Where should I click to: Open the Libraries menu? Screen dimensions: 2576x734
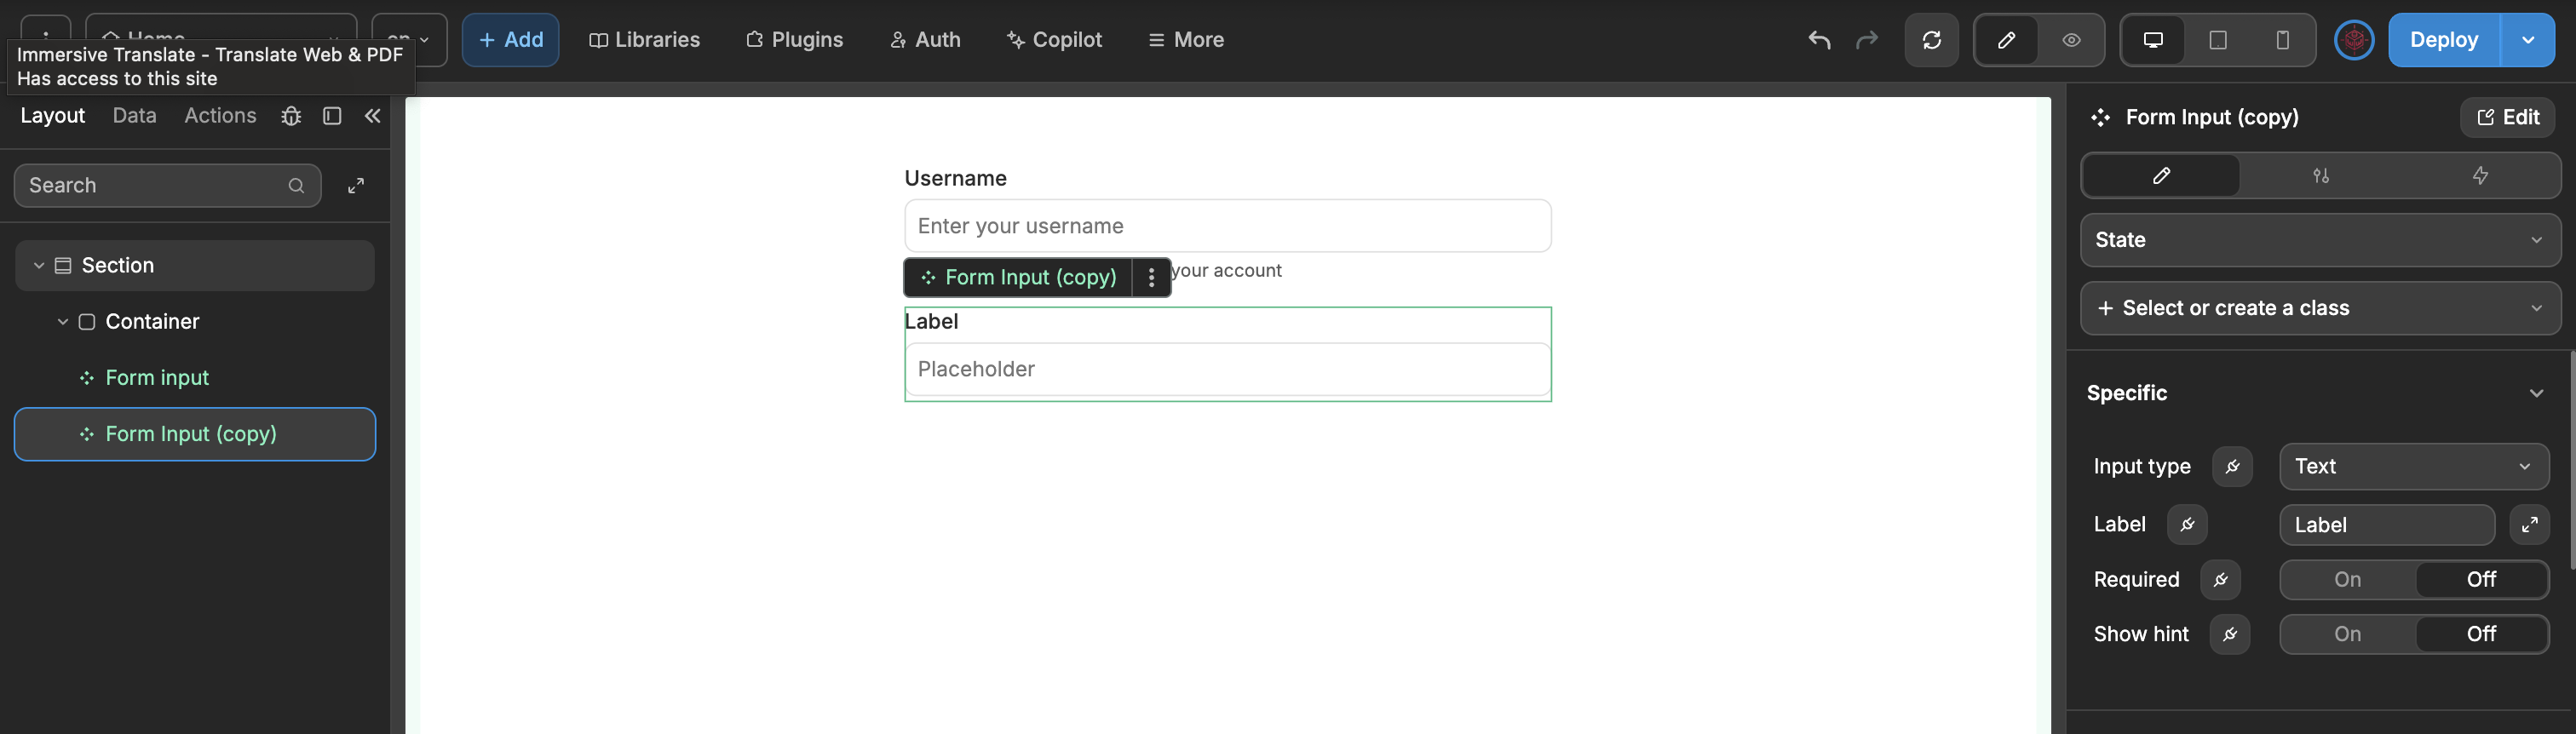[x=645, y=40]
